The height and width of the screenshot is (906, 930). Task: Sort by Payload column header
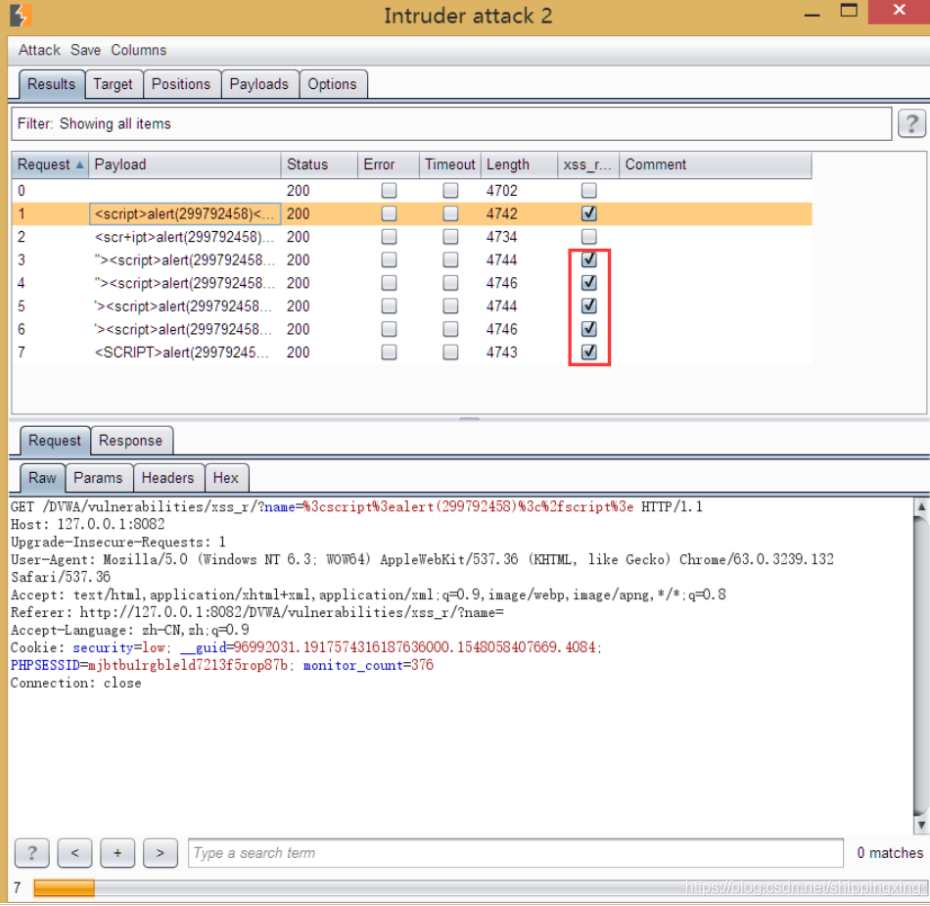coord(184,164)
